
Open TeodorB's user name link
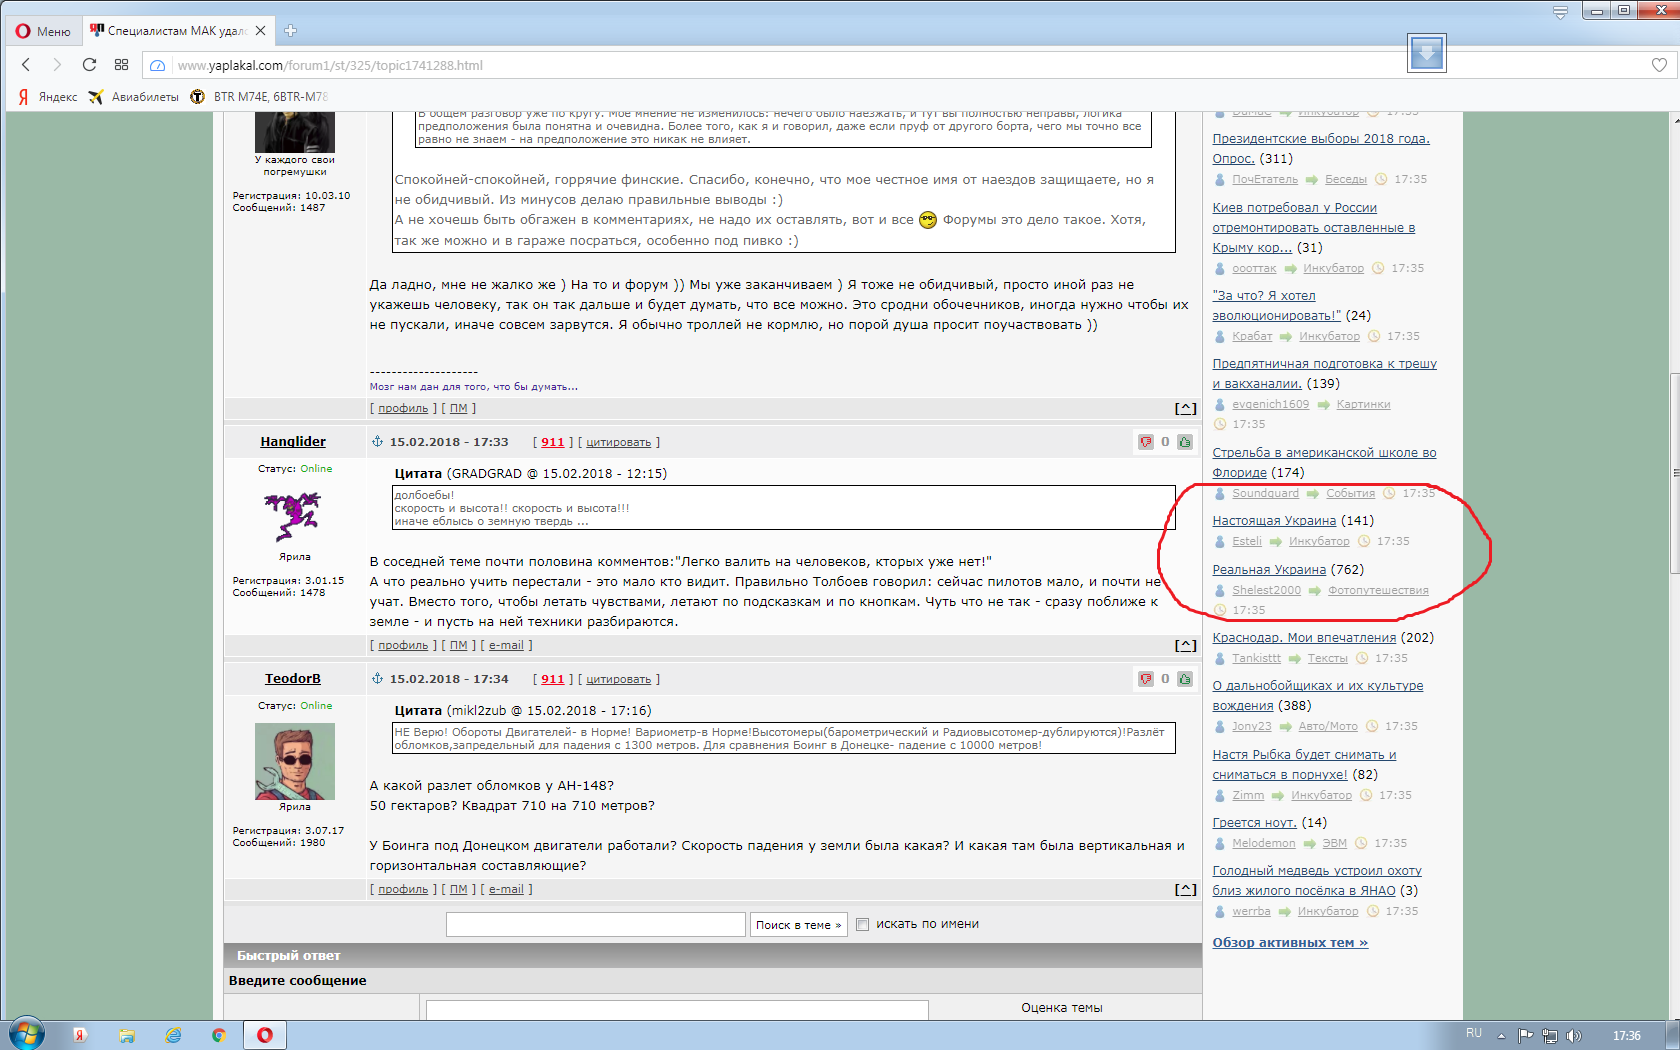tap(293, 679)
